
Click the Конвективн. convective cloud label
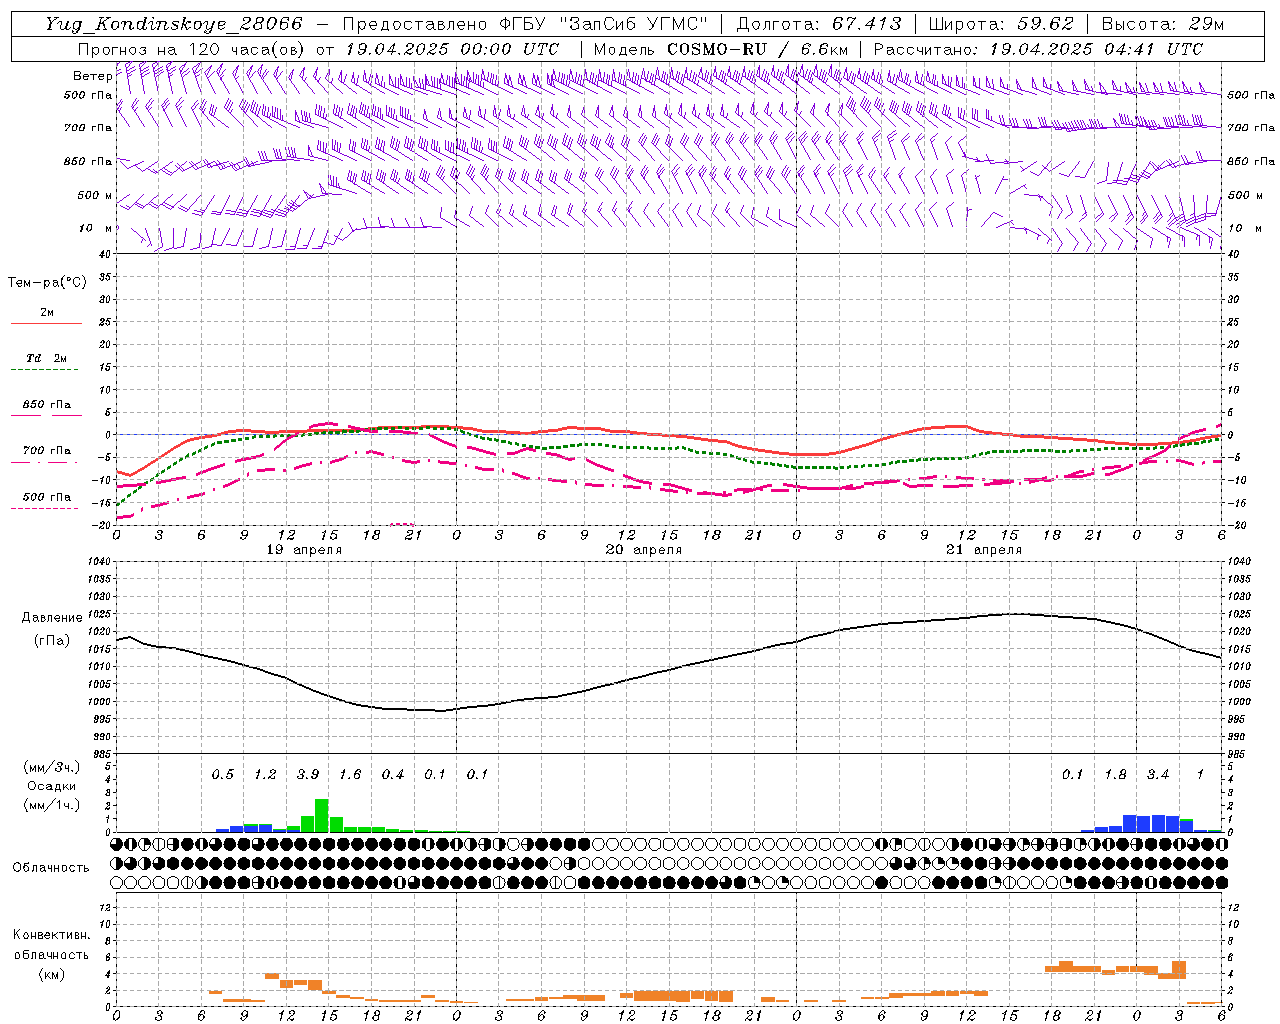51,935
